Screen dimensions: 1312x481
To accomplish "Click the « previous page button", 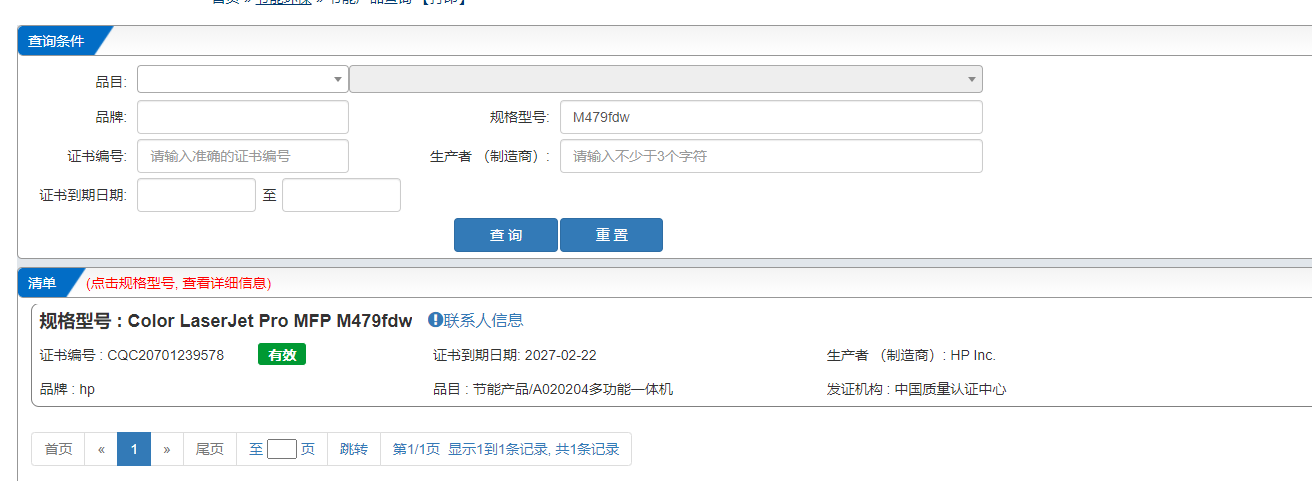I will (x=101, y=449).
